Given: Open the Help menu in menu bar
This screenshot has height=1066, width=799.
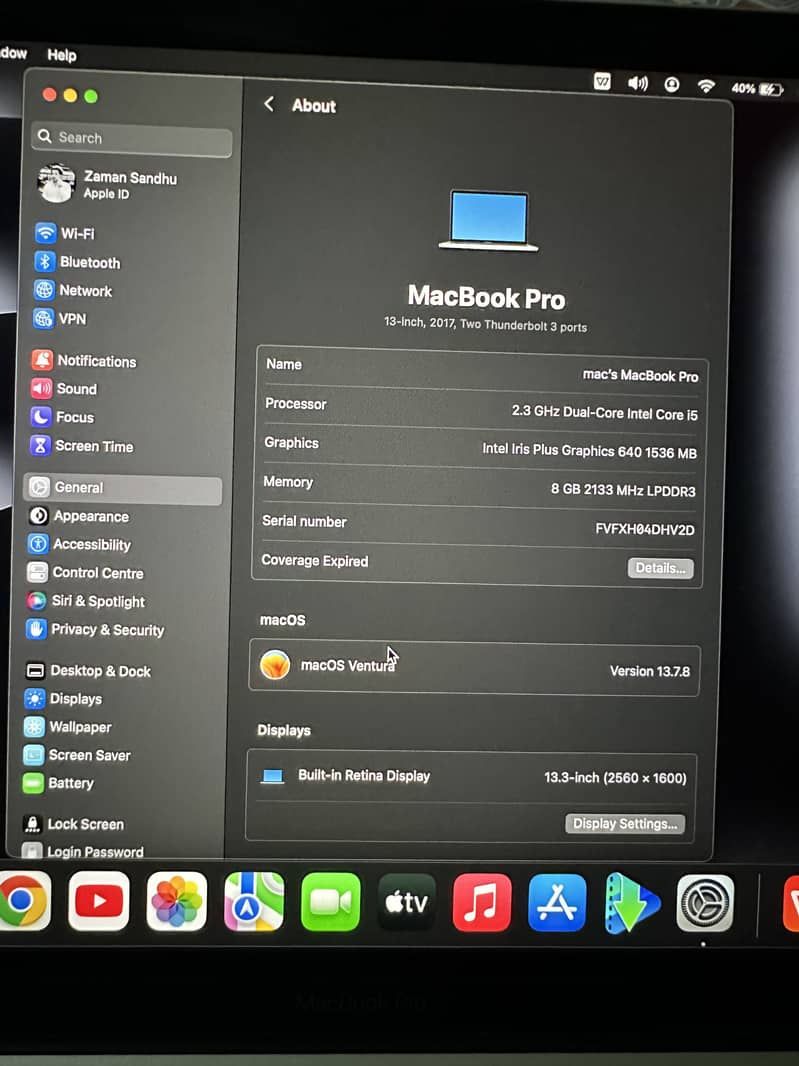Looking at the screenshot, I should [62, 55].
